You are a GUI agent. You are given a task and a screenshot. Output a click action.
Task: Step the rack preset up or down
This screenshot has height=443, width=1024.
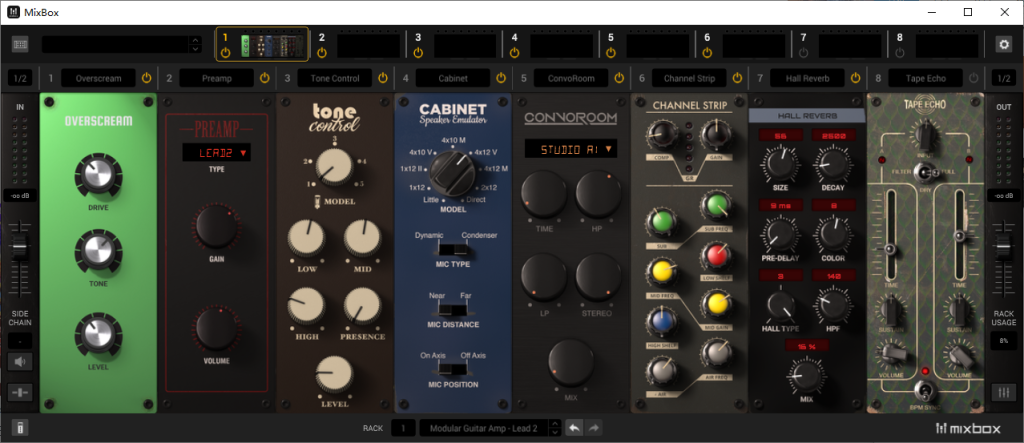[x=554, y=429]
